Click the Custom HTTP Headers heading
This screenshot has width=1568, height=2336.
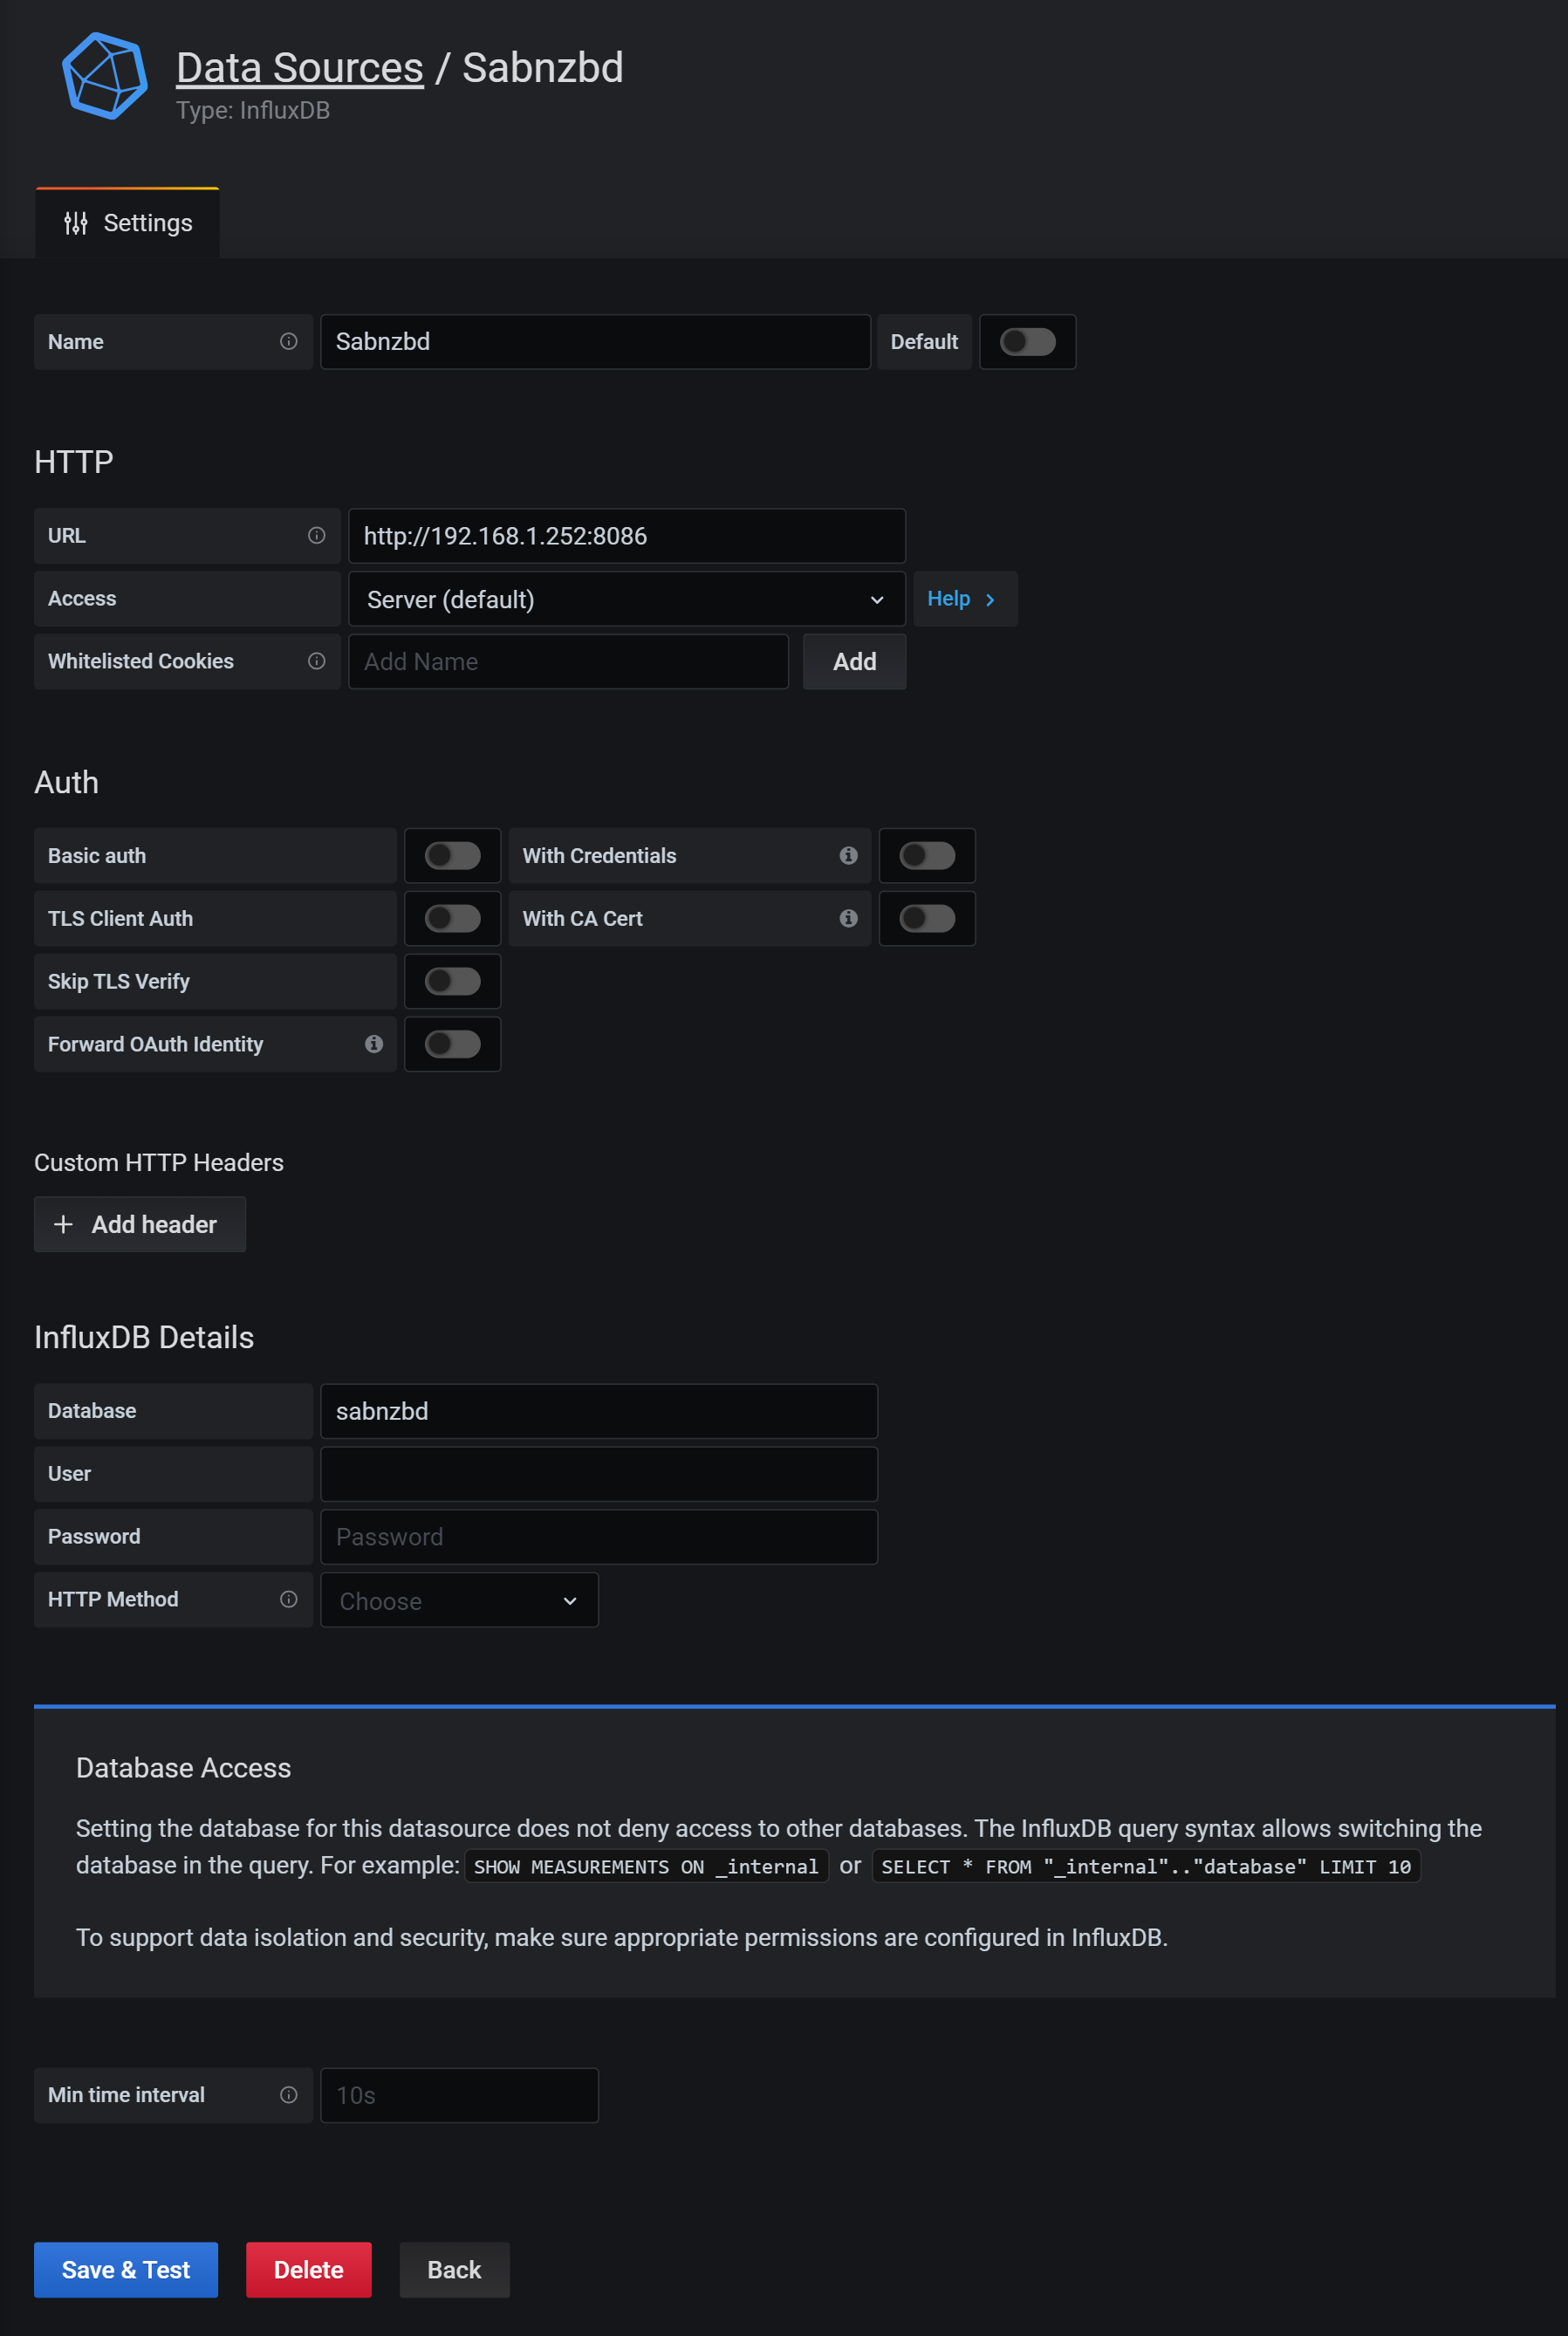159,1163
